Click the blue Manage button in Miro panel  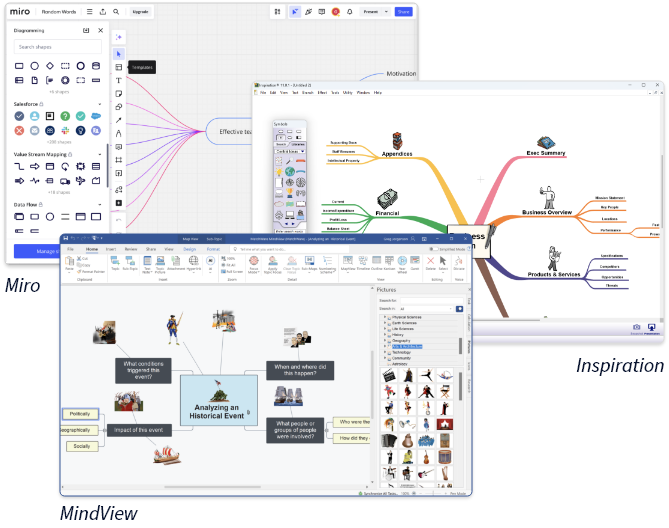click(x=37, y=251)
